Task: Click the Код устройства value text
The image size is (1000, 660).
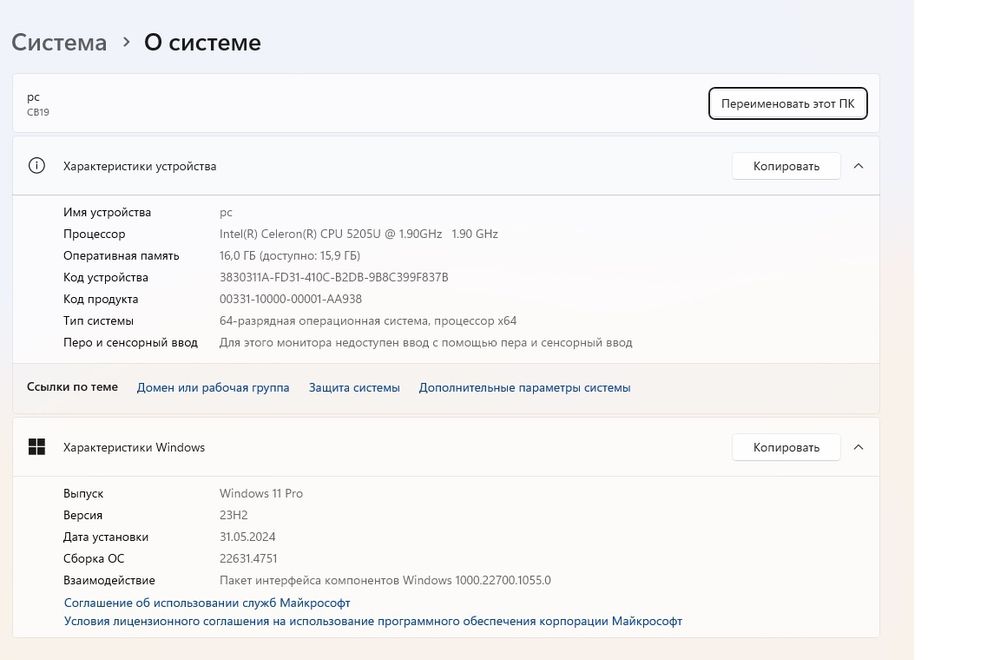Action: [x=334, y=277]
